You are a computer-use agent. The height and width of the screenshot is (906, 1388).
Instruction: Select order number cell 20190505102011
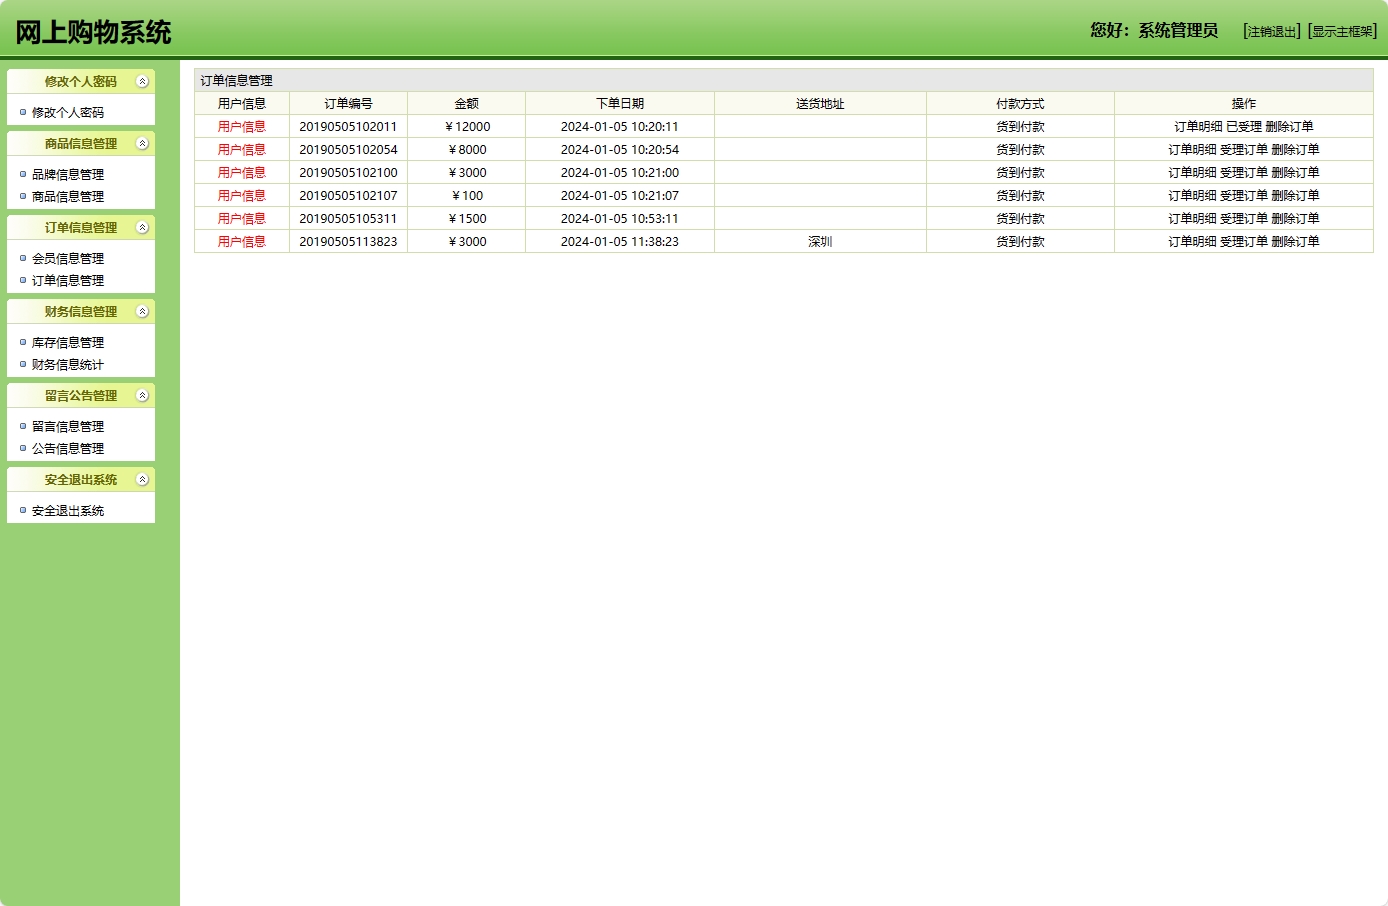click(x=348, y=127)
